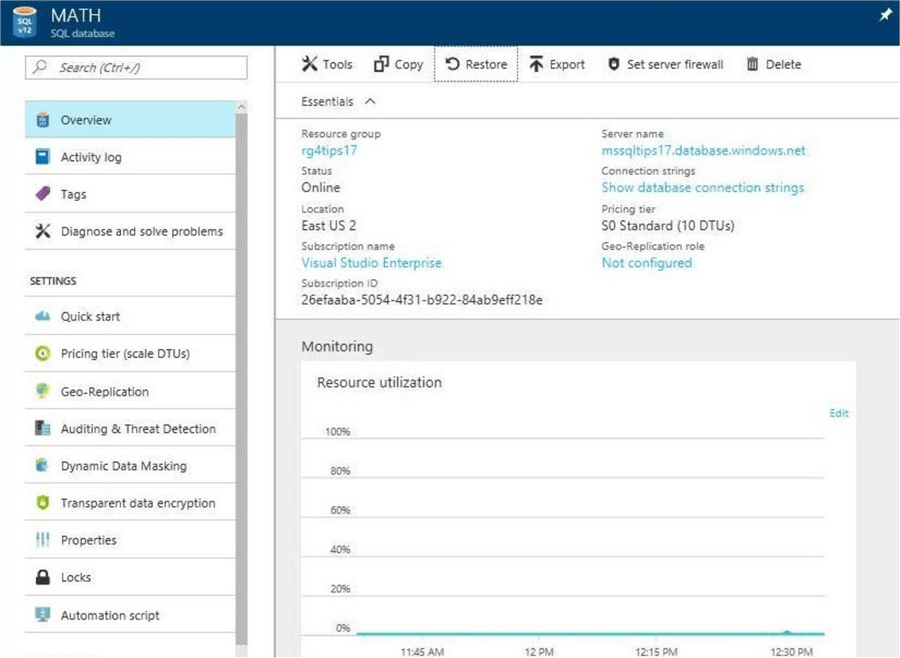
Task: Click the Export command text
Action: [567, 64]
